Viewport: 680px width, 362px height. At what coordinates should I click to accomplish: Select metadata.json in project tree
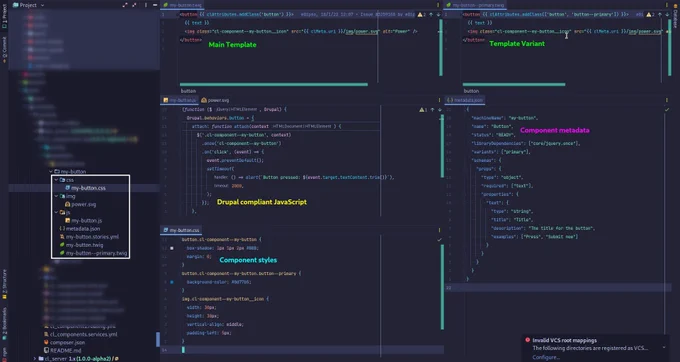[80, 228]
